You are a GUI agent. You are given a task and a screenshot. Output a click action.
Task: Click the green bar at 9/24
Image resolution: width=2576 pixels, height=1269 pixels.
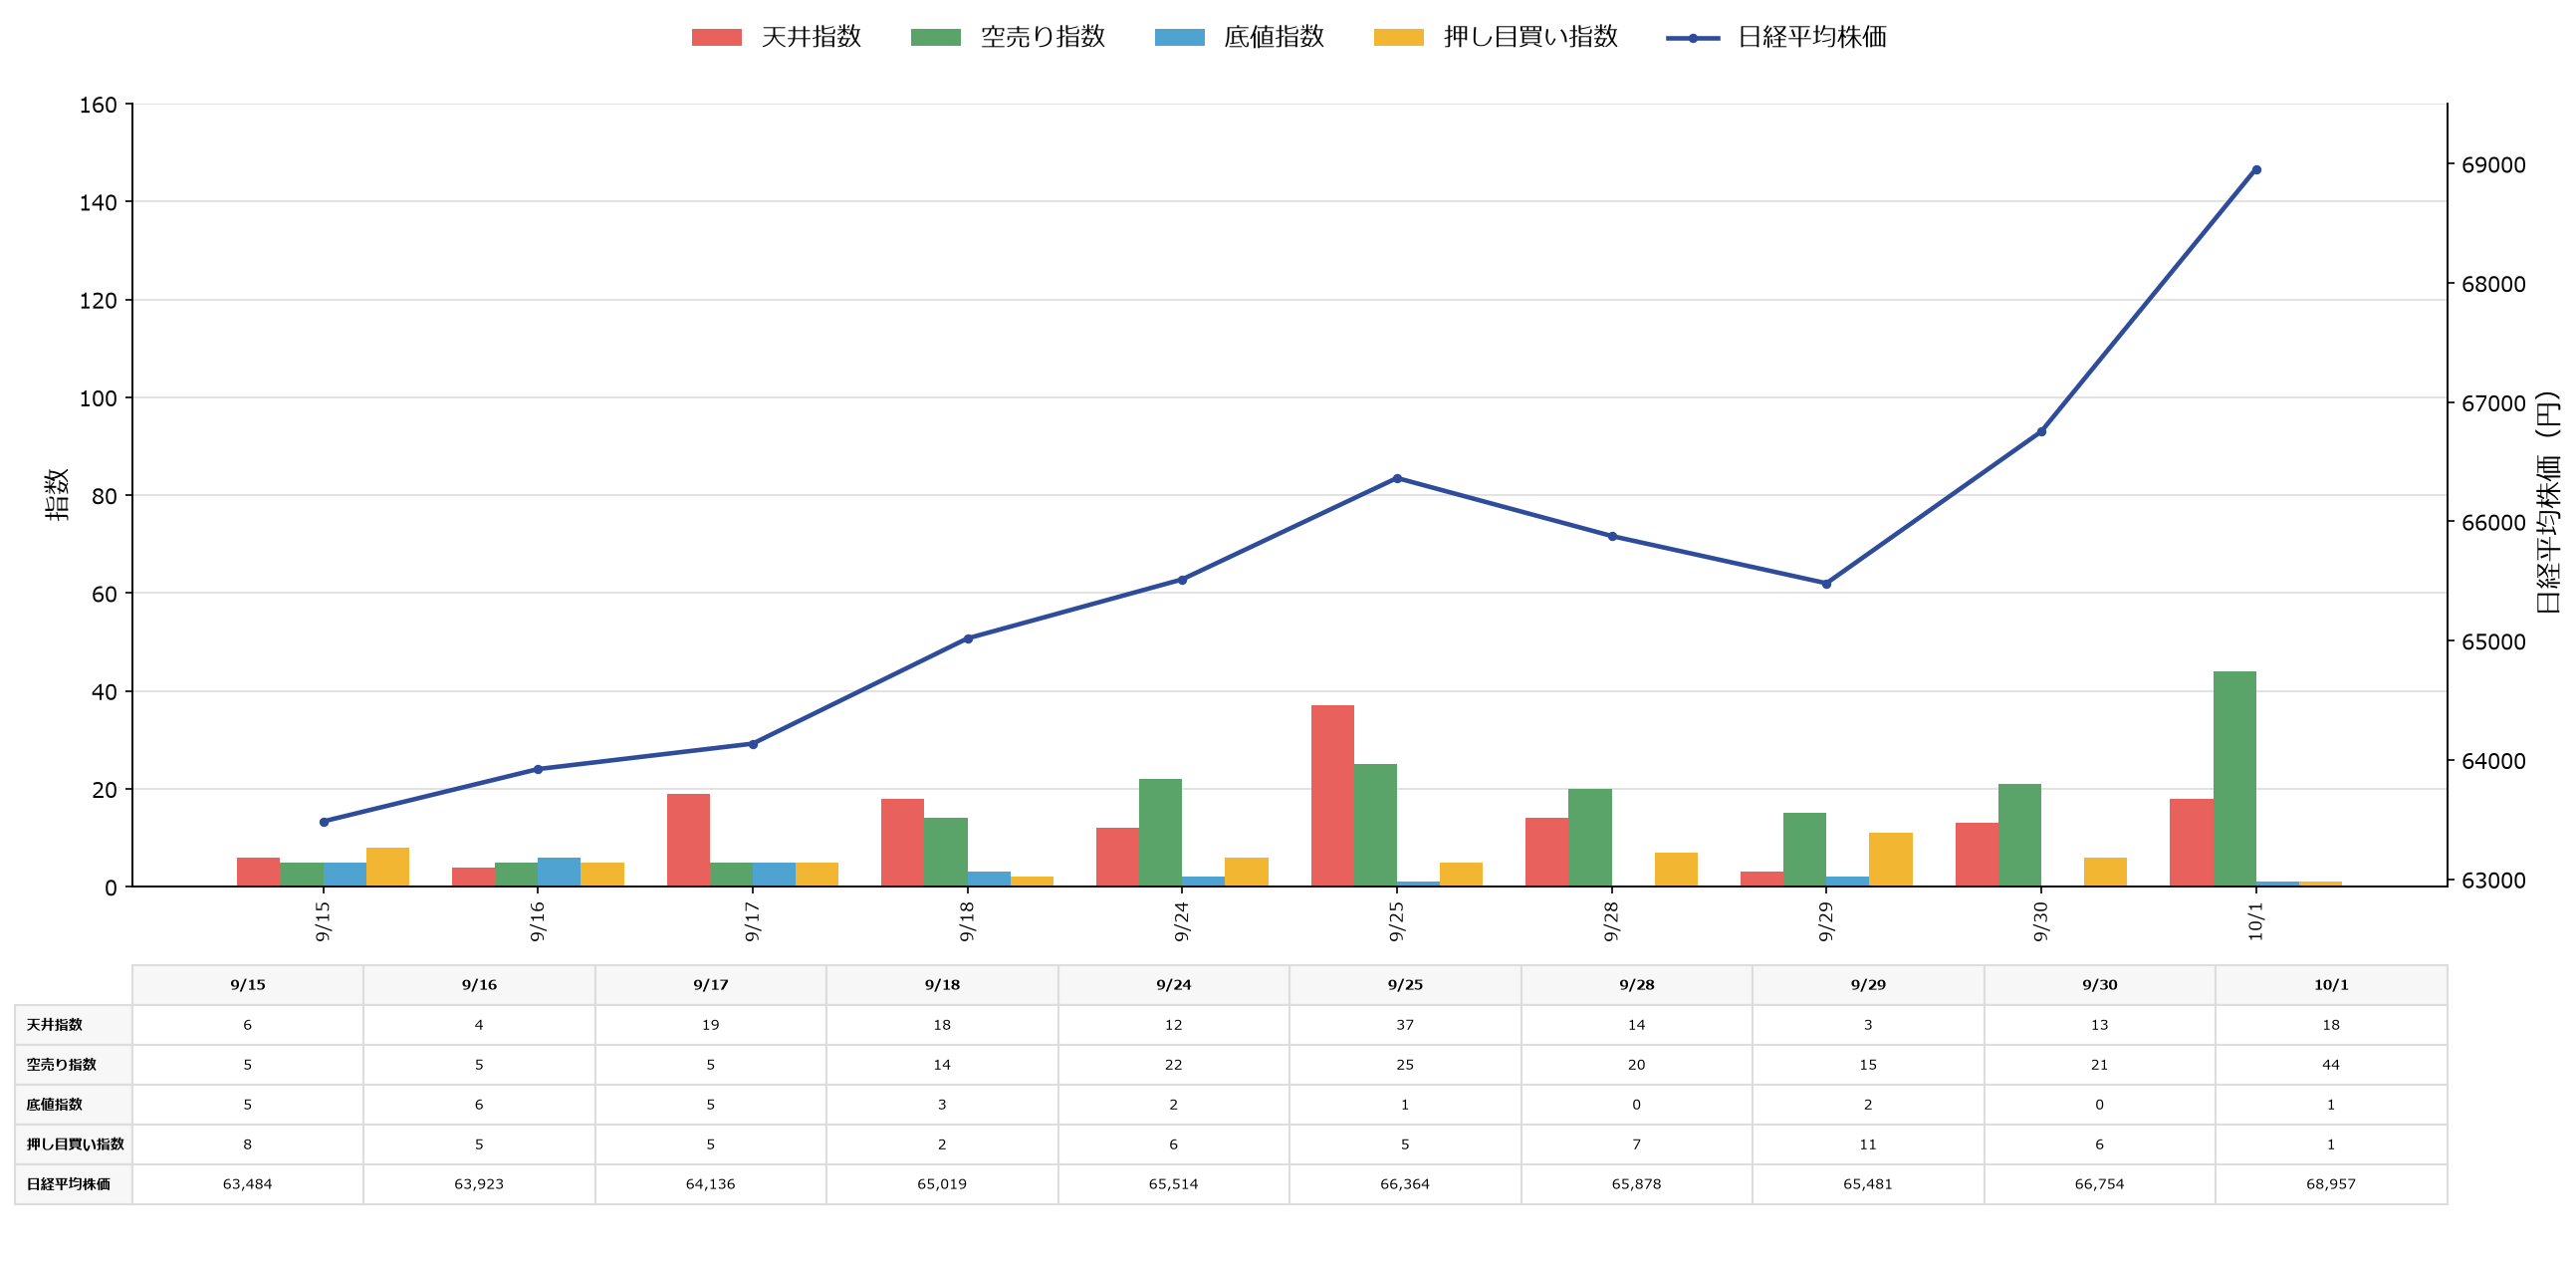coord(1160,833)
